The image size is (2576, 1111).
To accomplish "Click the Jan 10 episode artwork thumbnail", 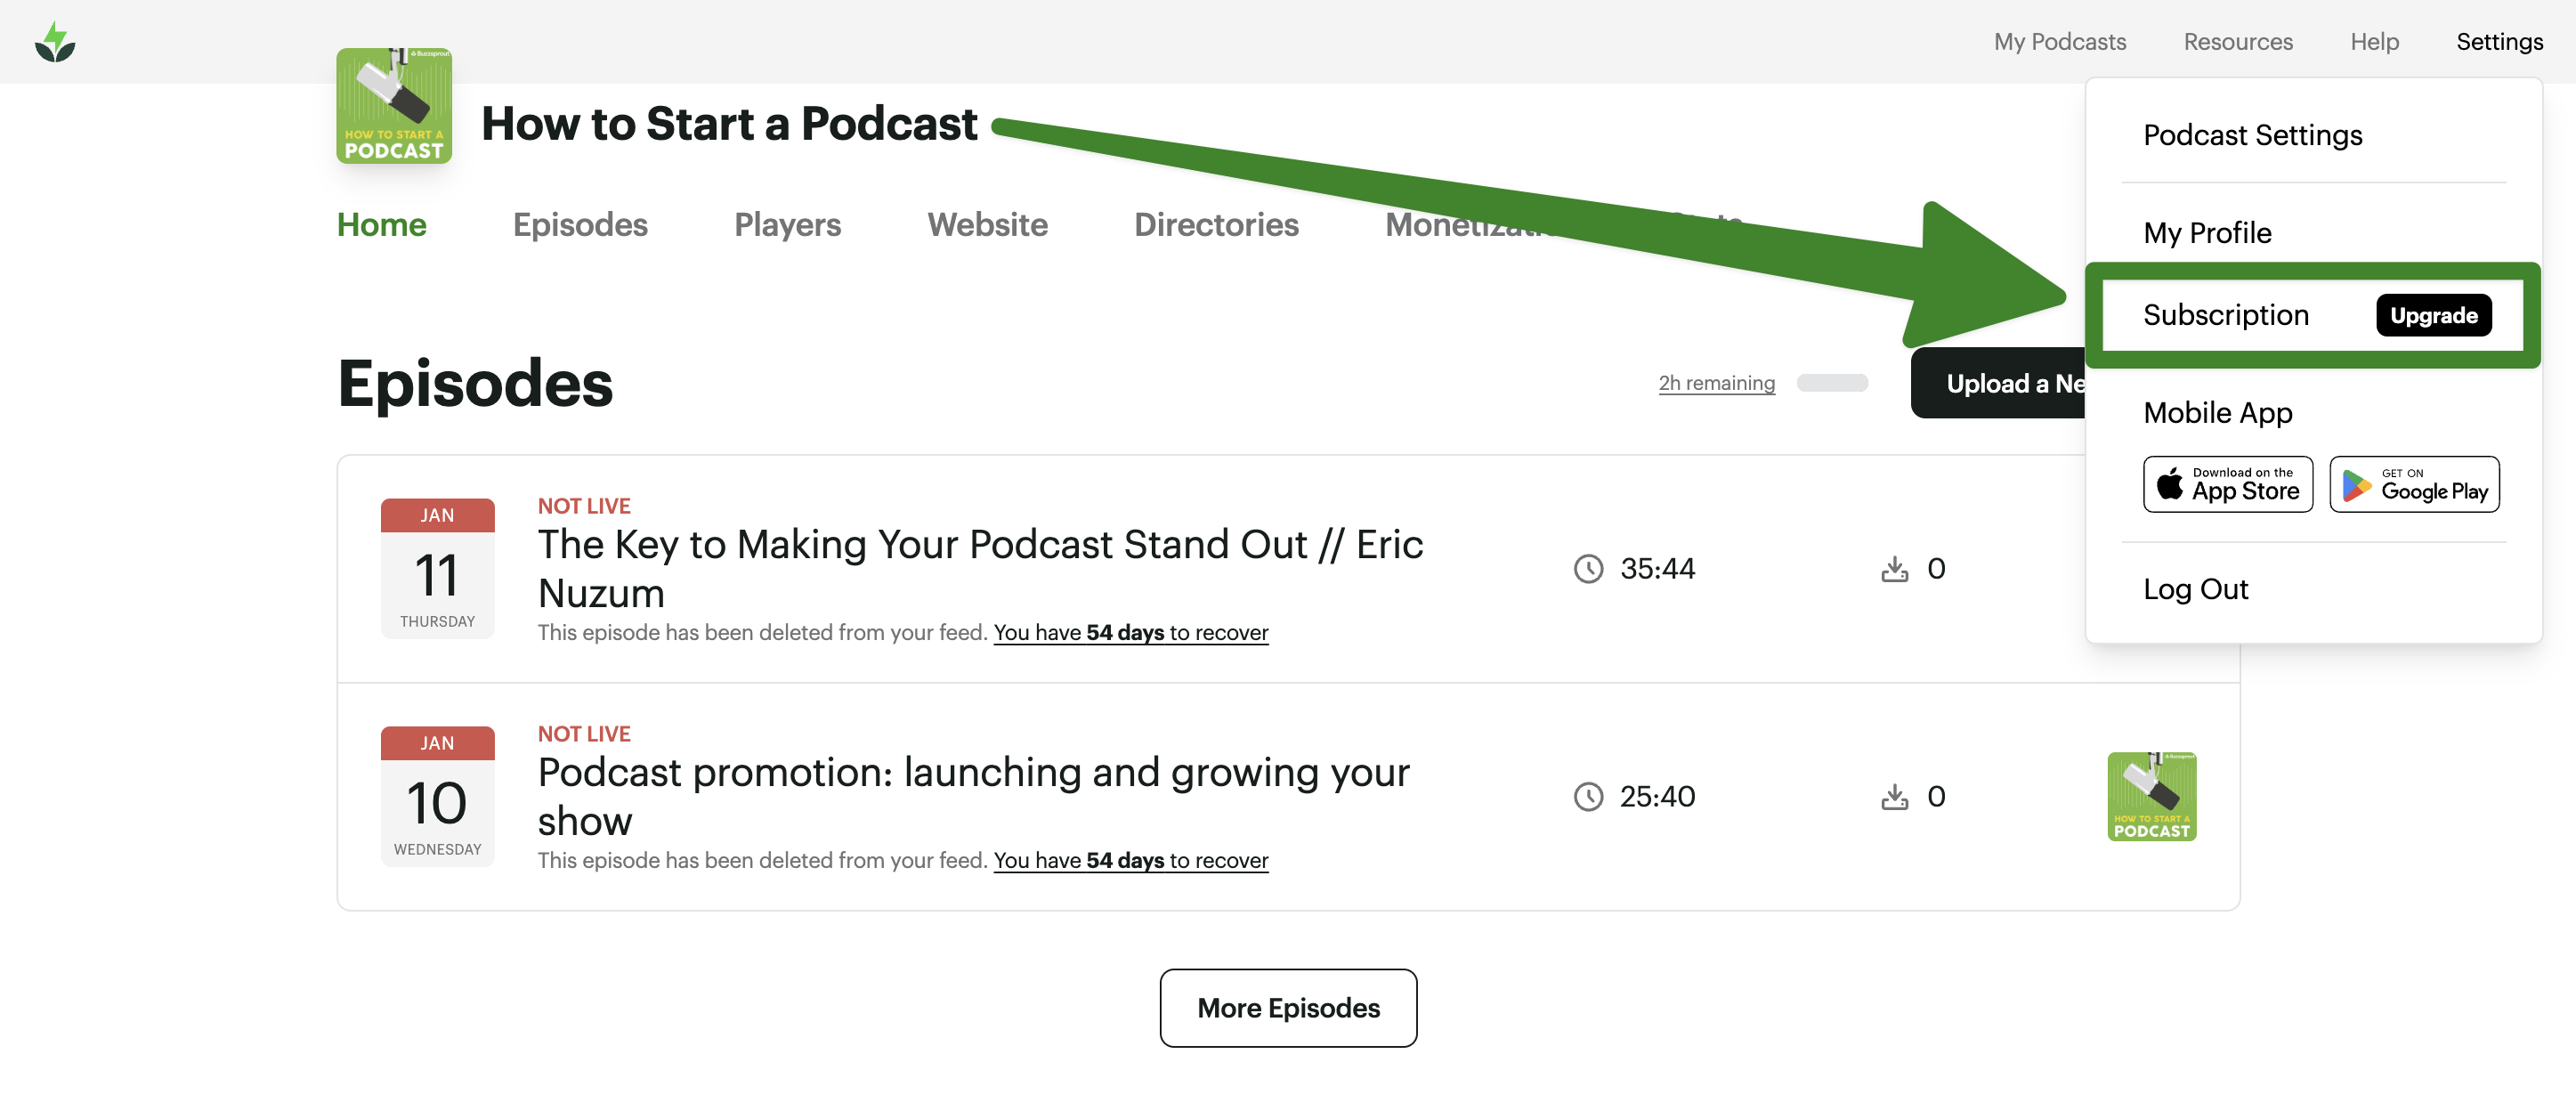I will coord(2151,796).
